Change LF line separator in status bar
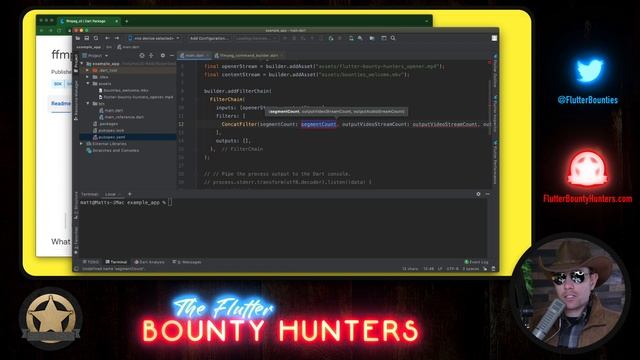The height and width of the screenshot is (360, 640). tap(440, 269)
